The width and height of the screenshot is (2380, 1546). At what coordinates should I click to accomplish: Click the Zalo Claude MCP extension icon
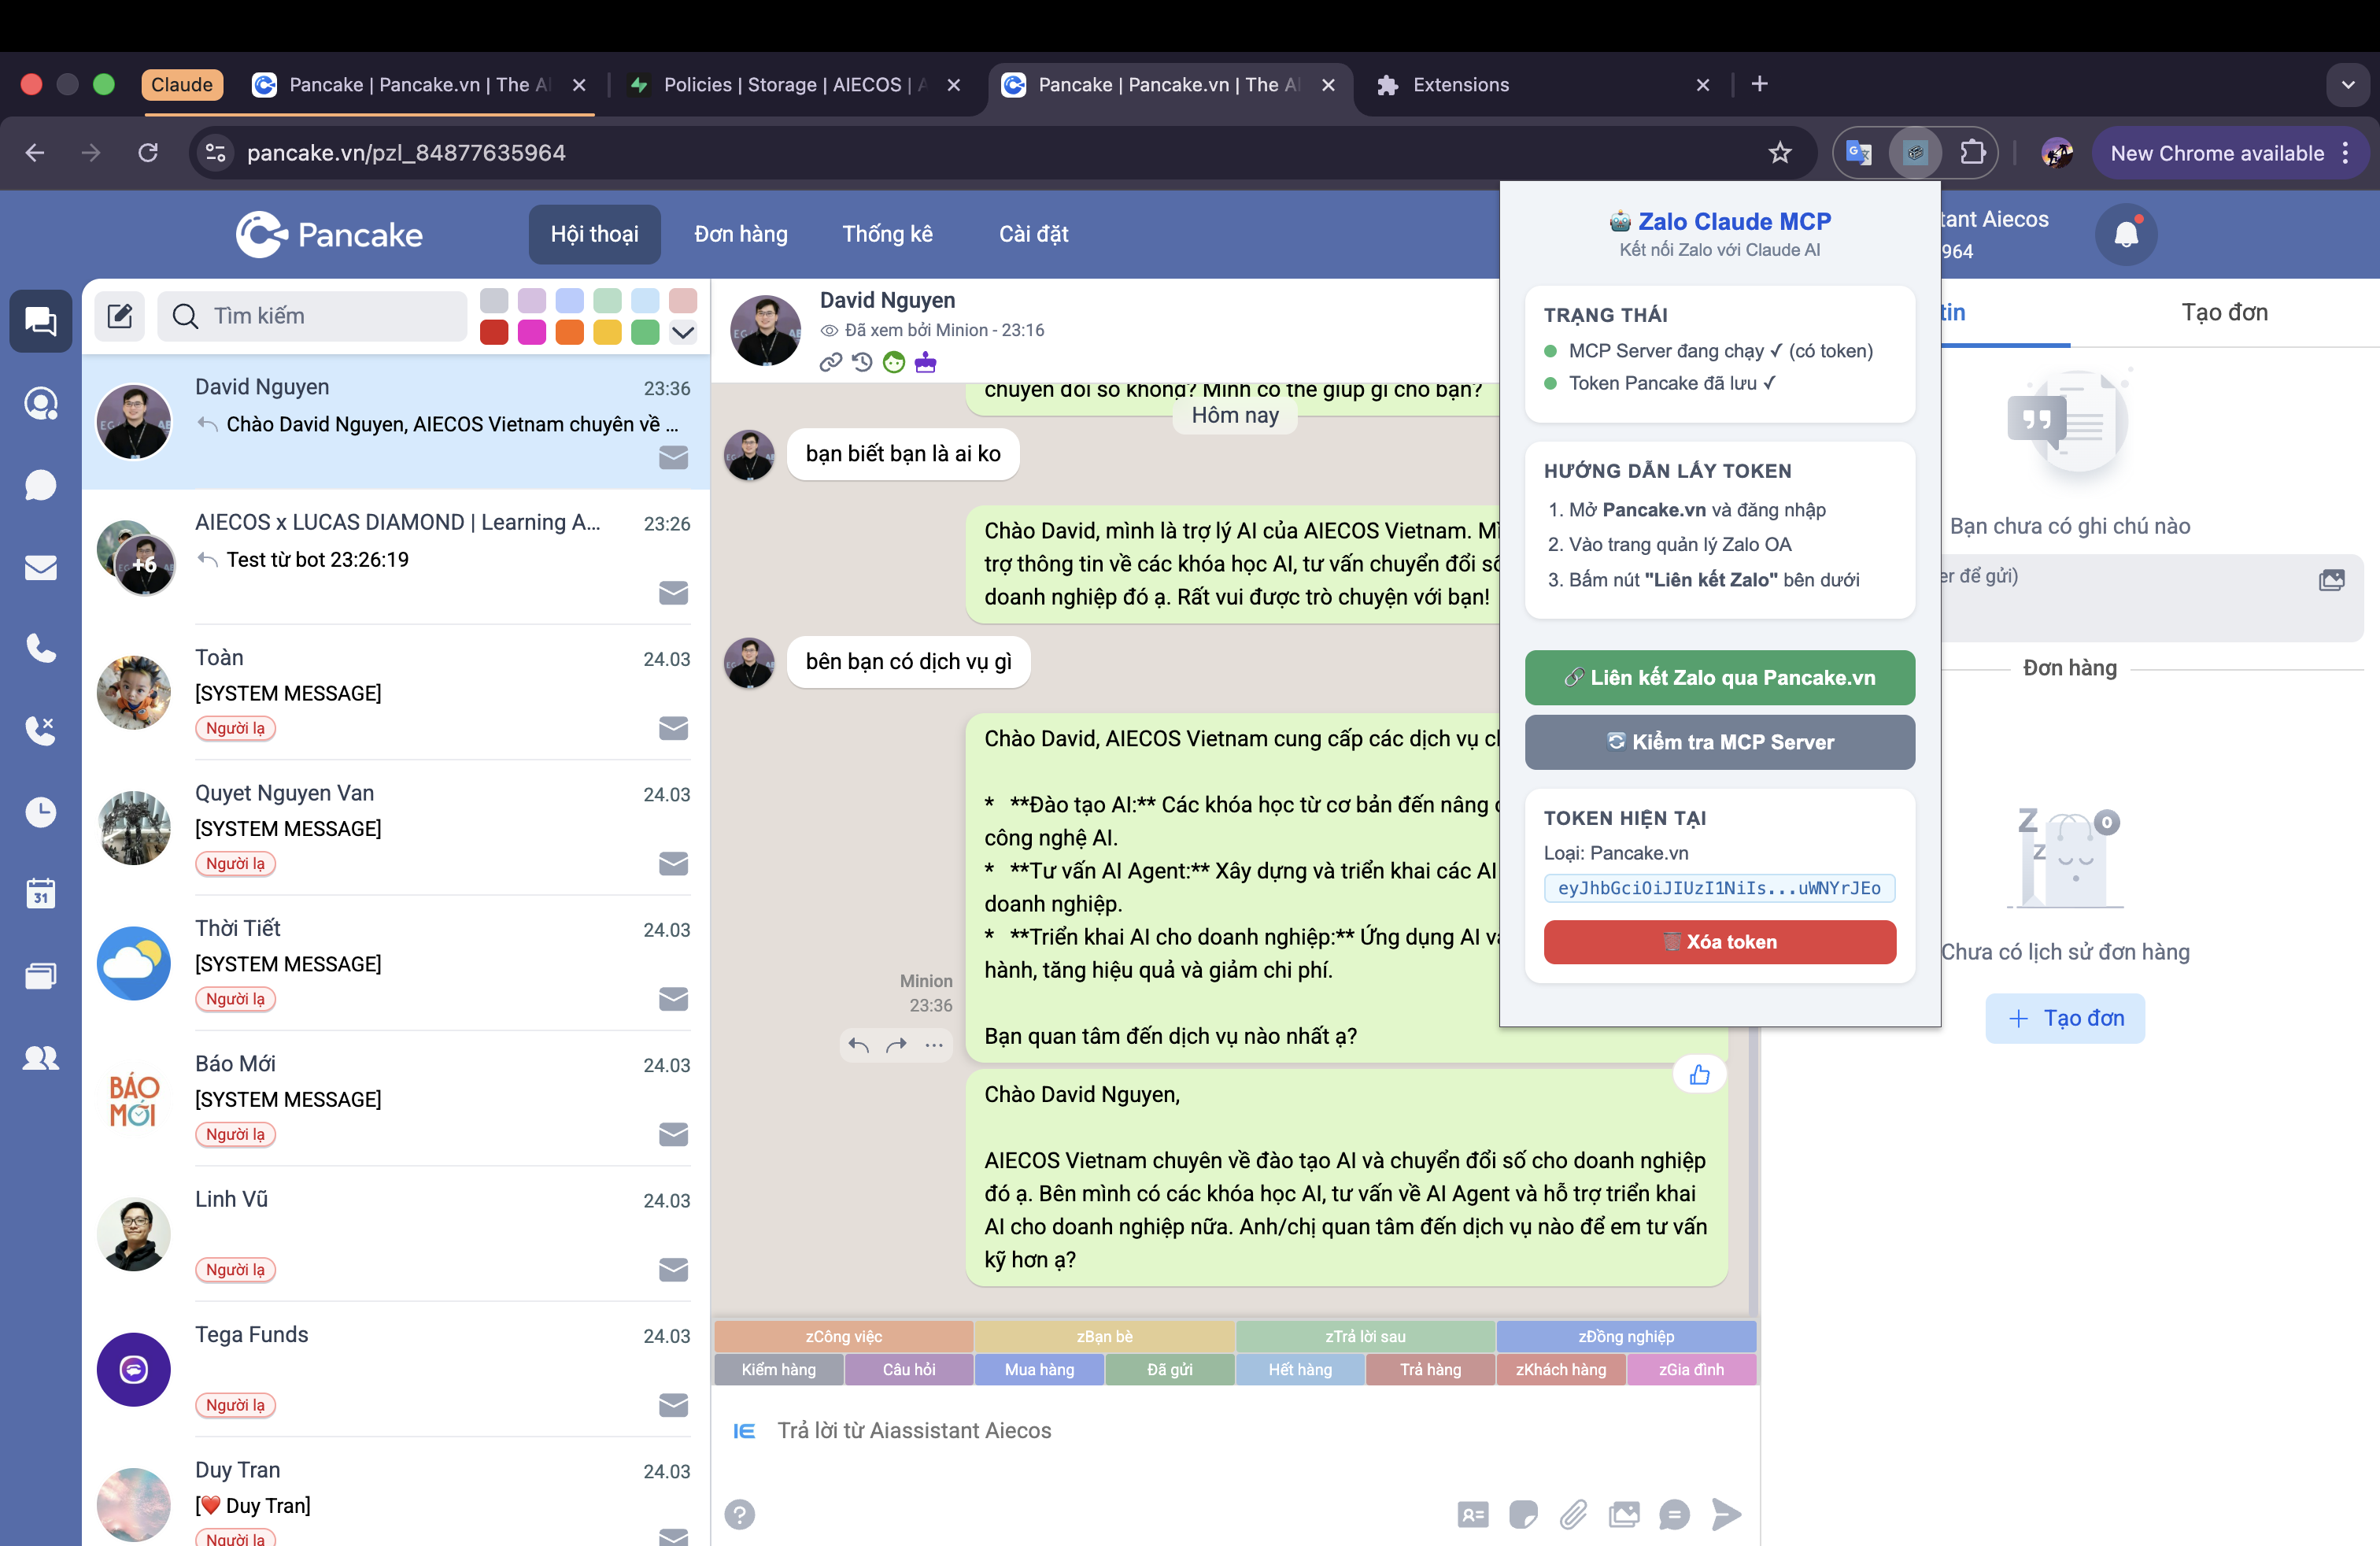point(1915,153)
